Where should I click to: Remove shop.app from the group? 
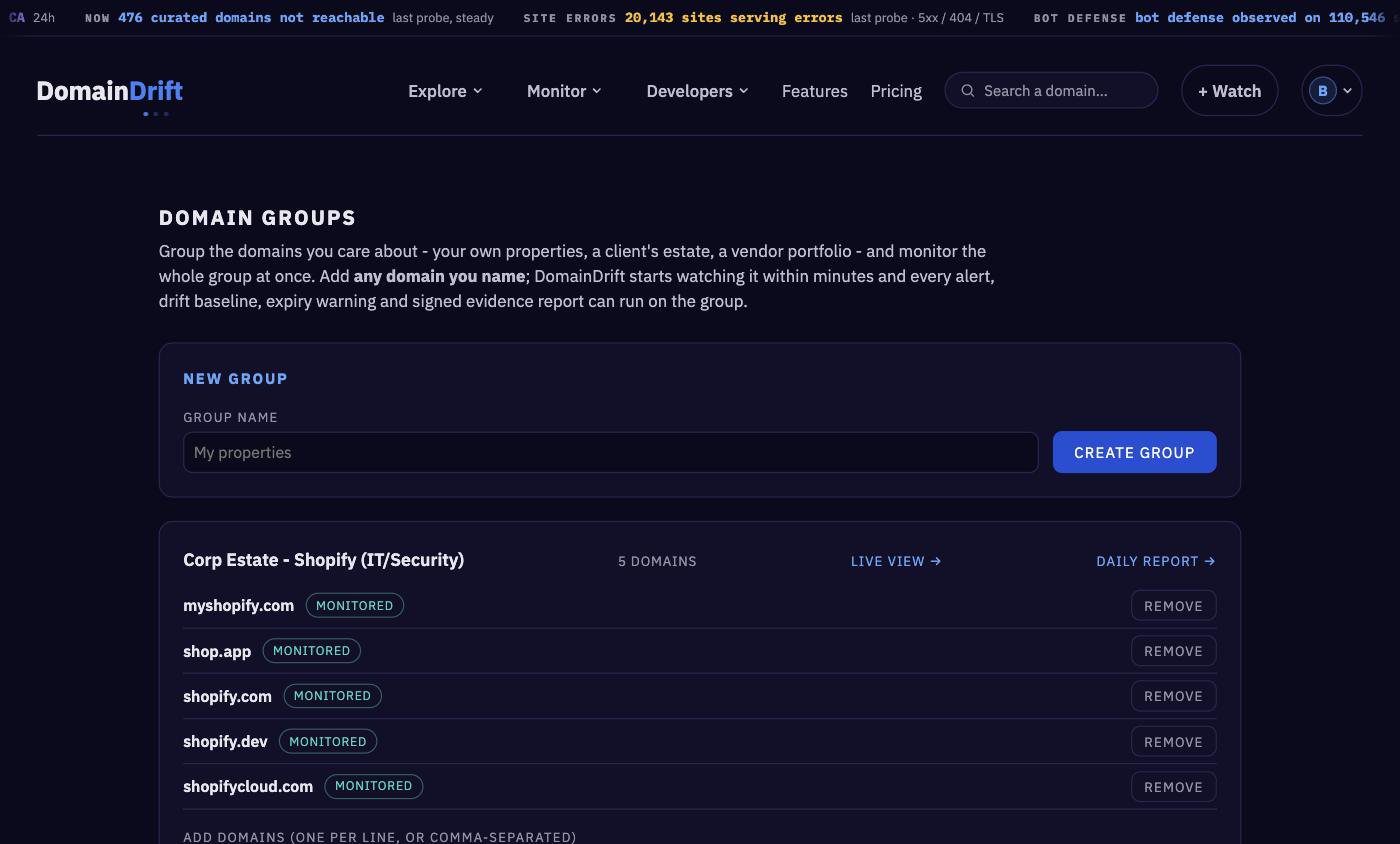click(1173, 651)
